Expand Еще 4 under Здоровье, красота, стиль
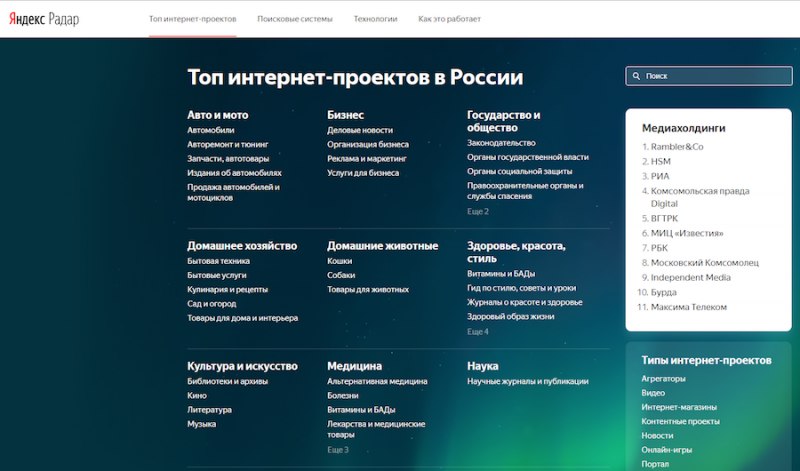Screen dimensions: 800x471 click(x=478, y=332)
